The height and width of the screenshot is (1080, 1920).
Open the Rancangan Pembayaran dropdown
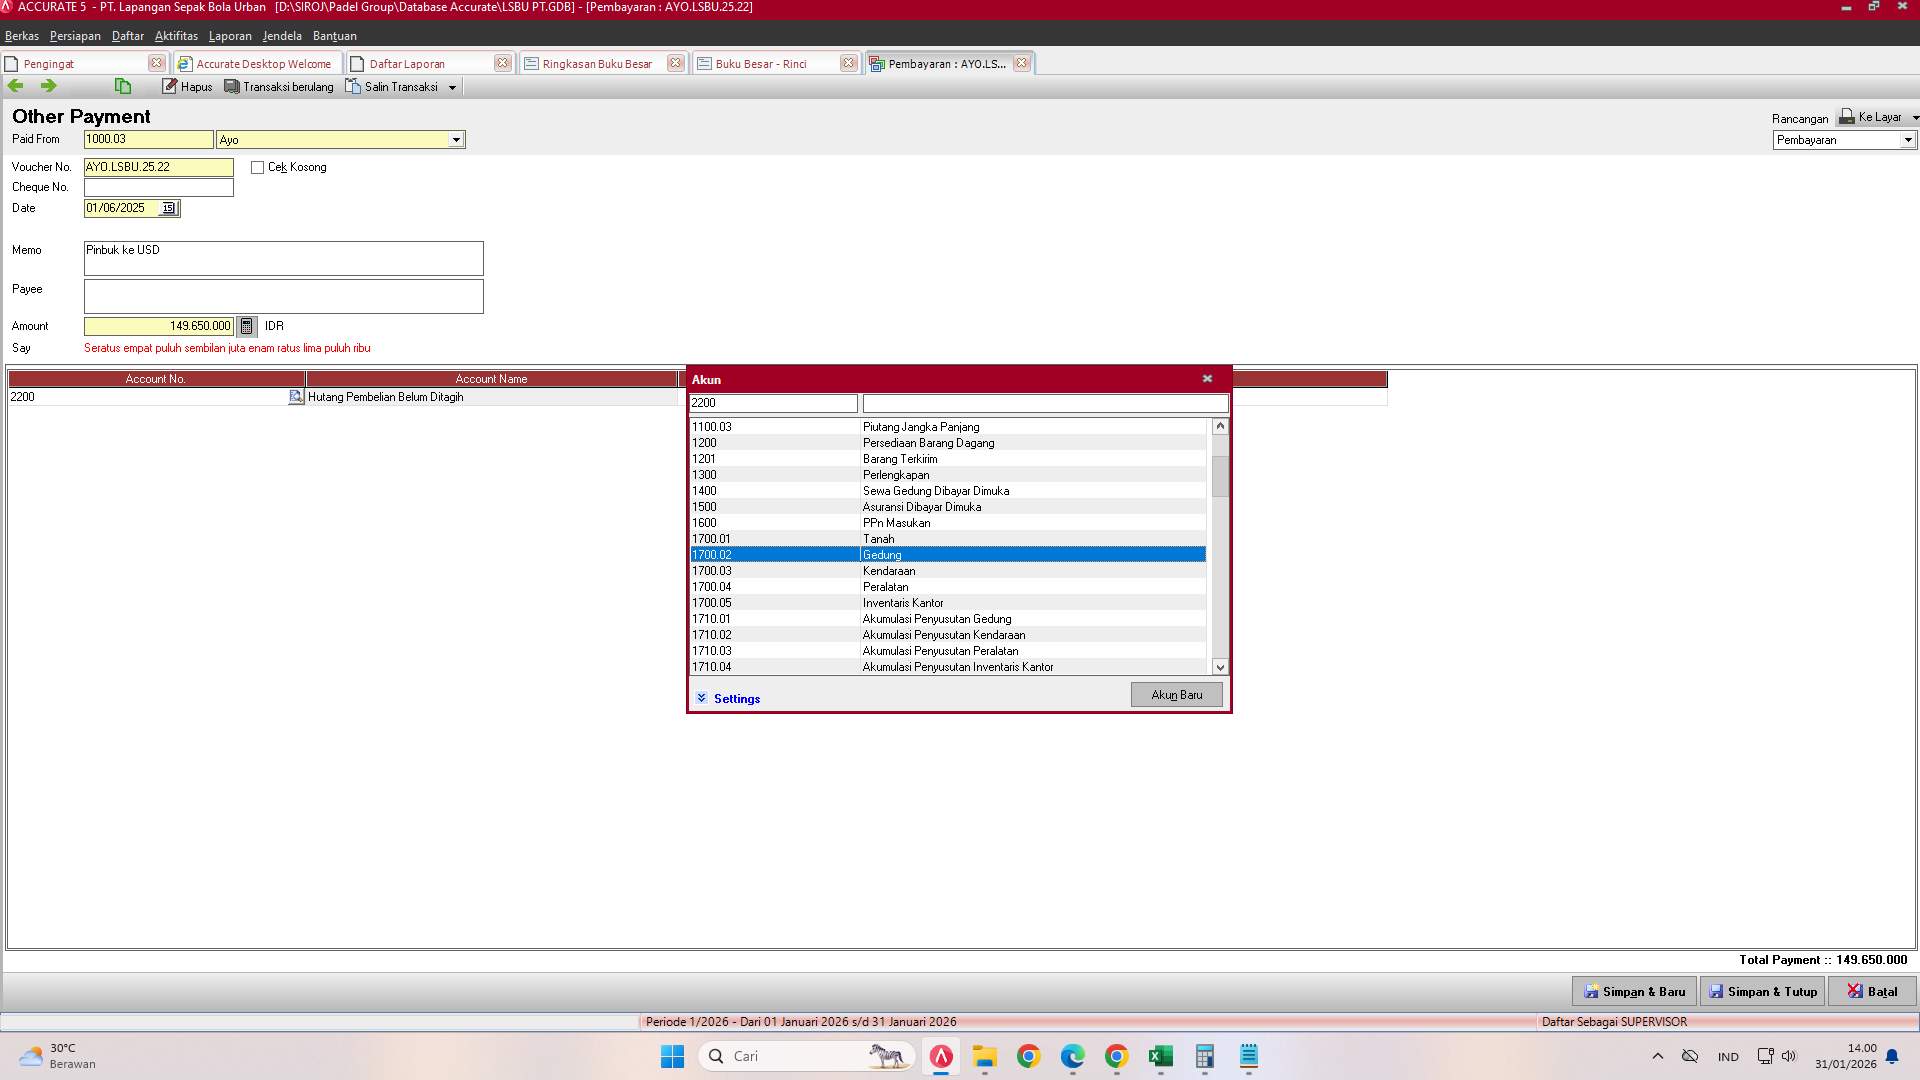1908,140
